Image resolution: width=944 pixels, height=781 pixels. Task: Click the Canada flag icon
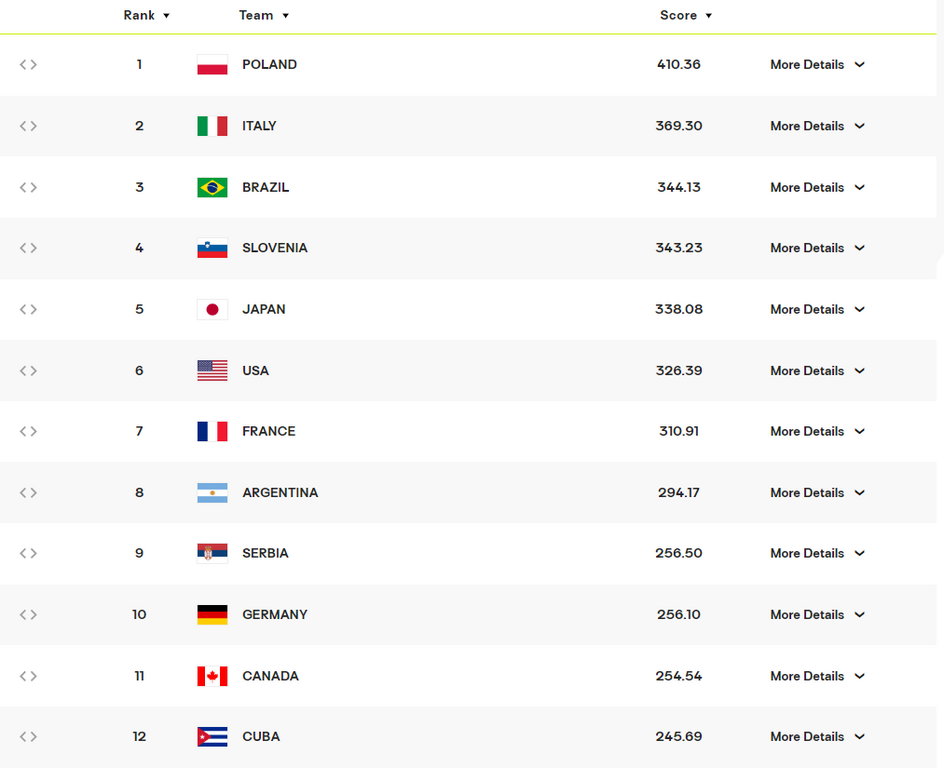point(212,676)
